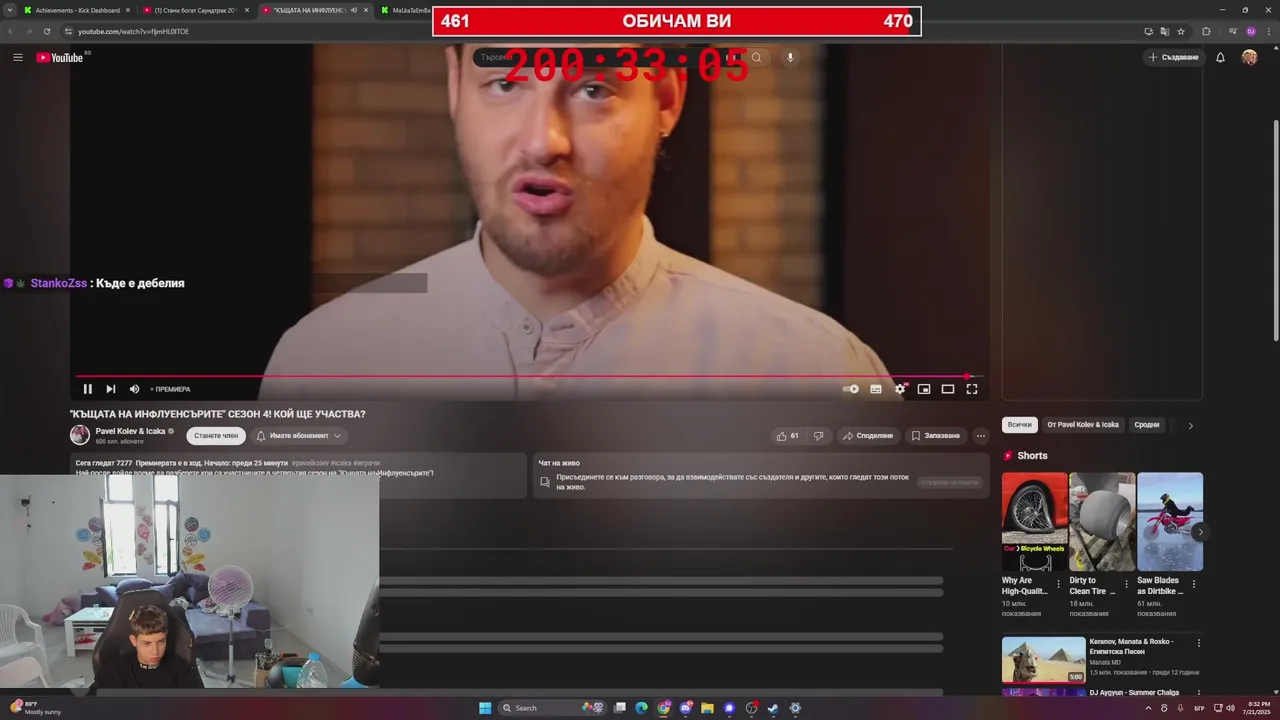The image size is (1280, 720).
Task: Select the От Pavel Kolev & Icaka chip
Action: pyautogui.click(x=1083, y=425)
